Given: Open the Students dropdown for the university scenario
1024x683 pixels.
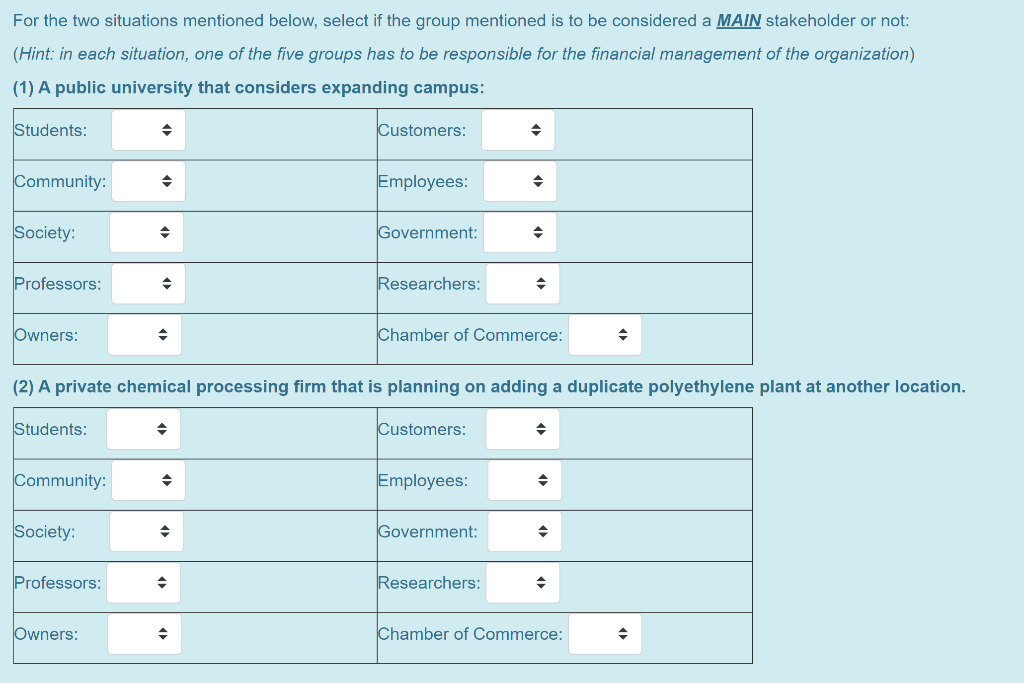Looking at the screenshot, I should pyautogui.click(x=148, y=130).
